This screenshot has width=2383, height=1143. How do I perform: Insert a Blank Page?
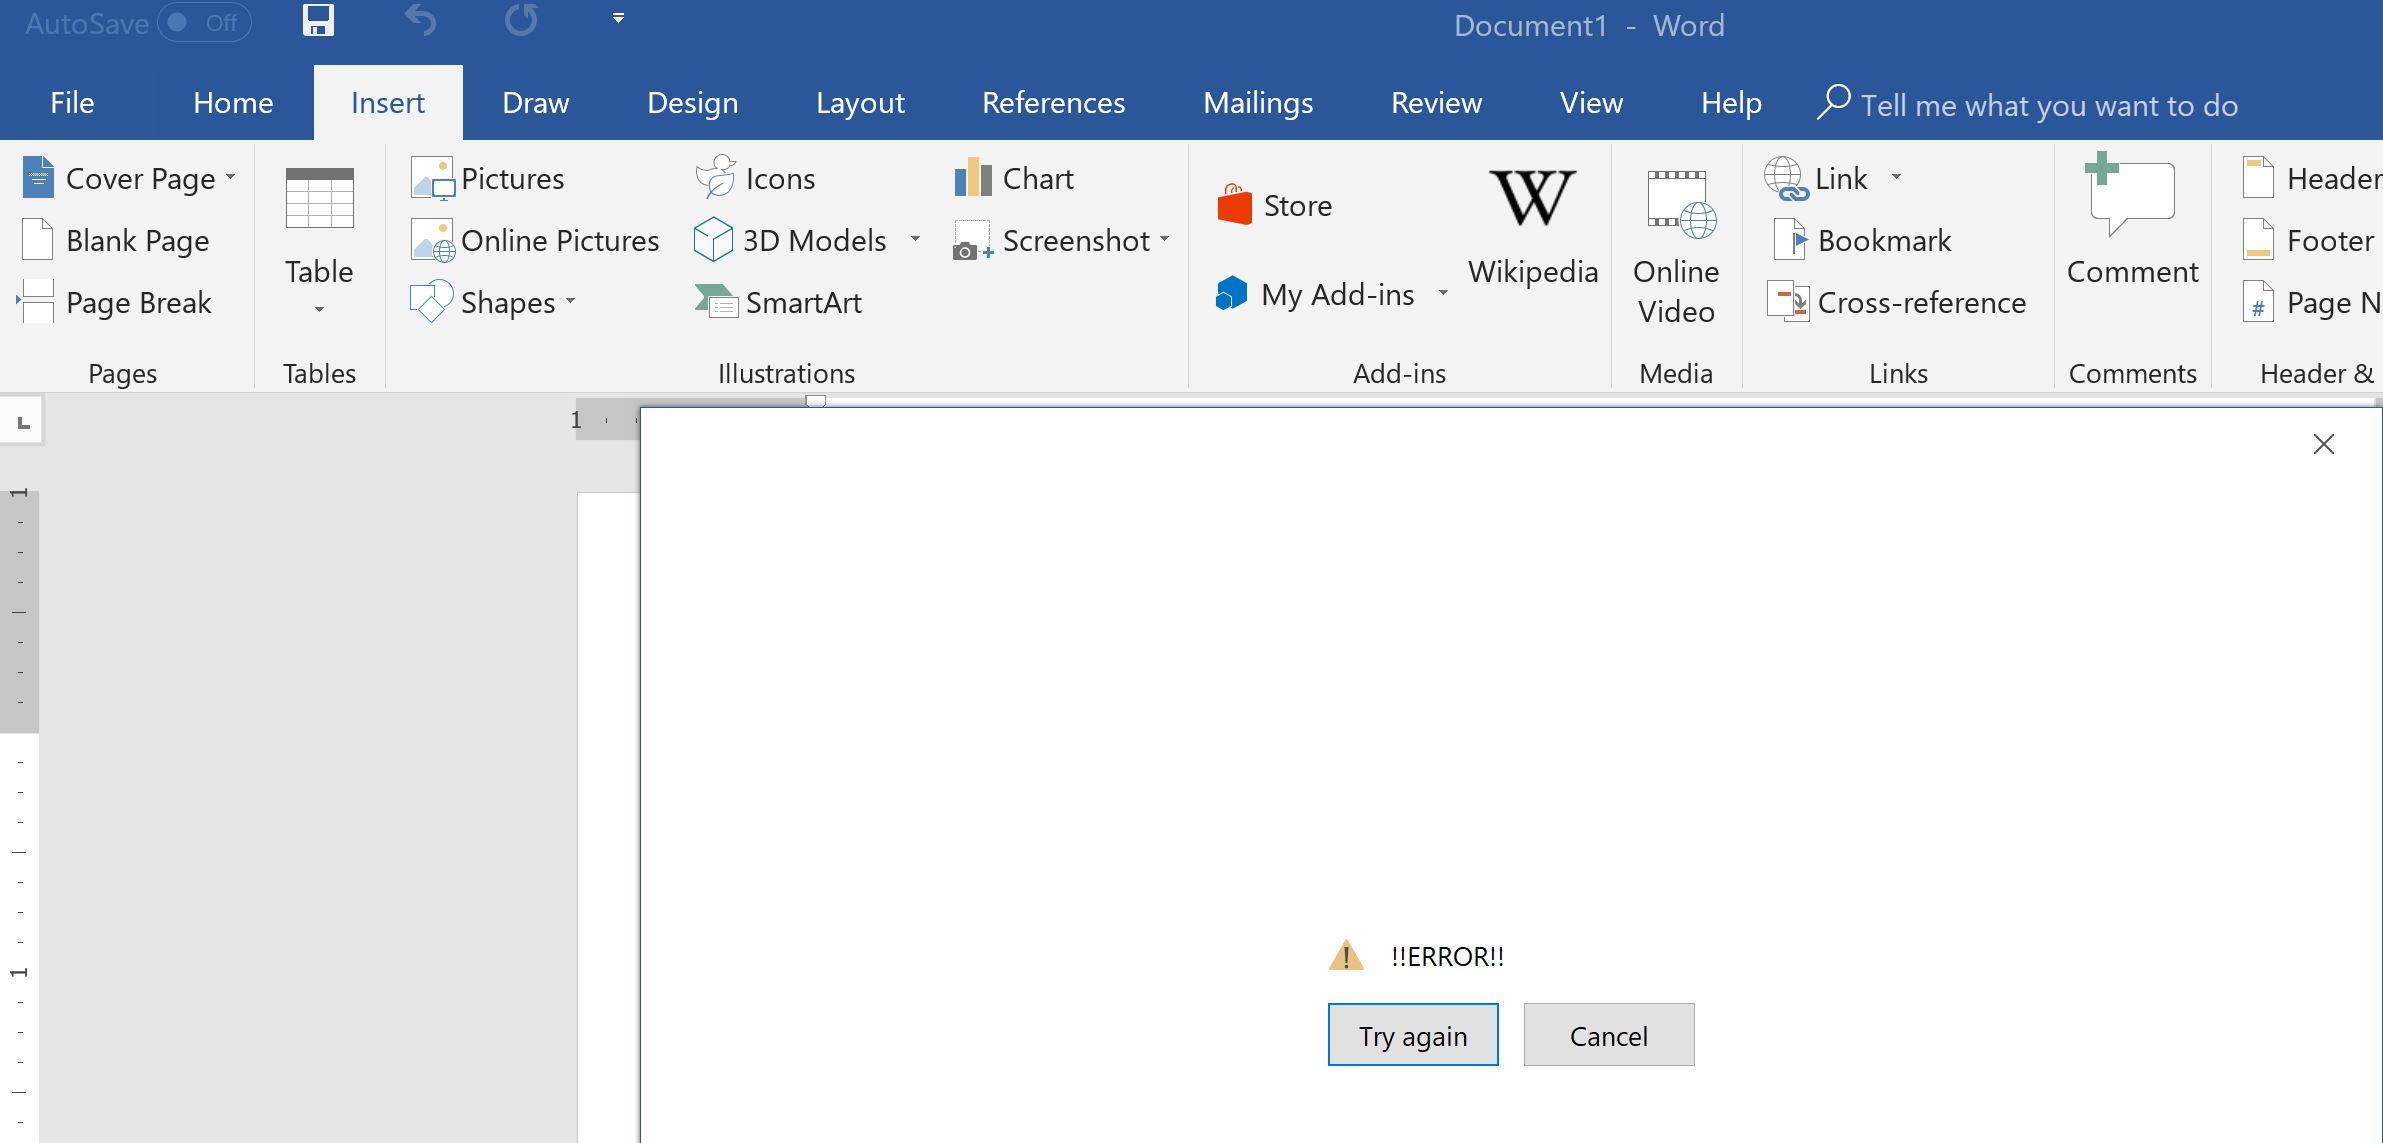115,240
